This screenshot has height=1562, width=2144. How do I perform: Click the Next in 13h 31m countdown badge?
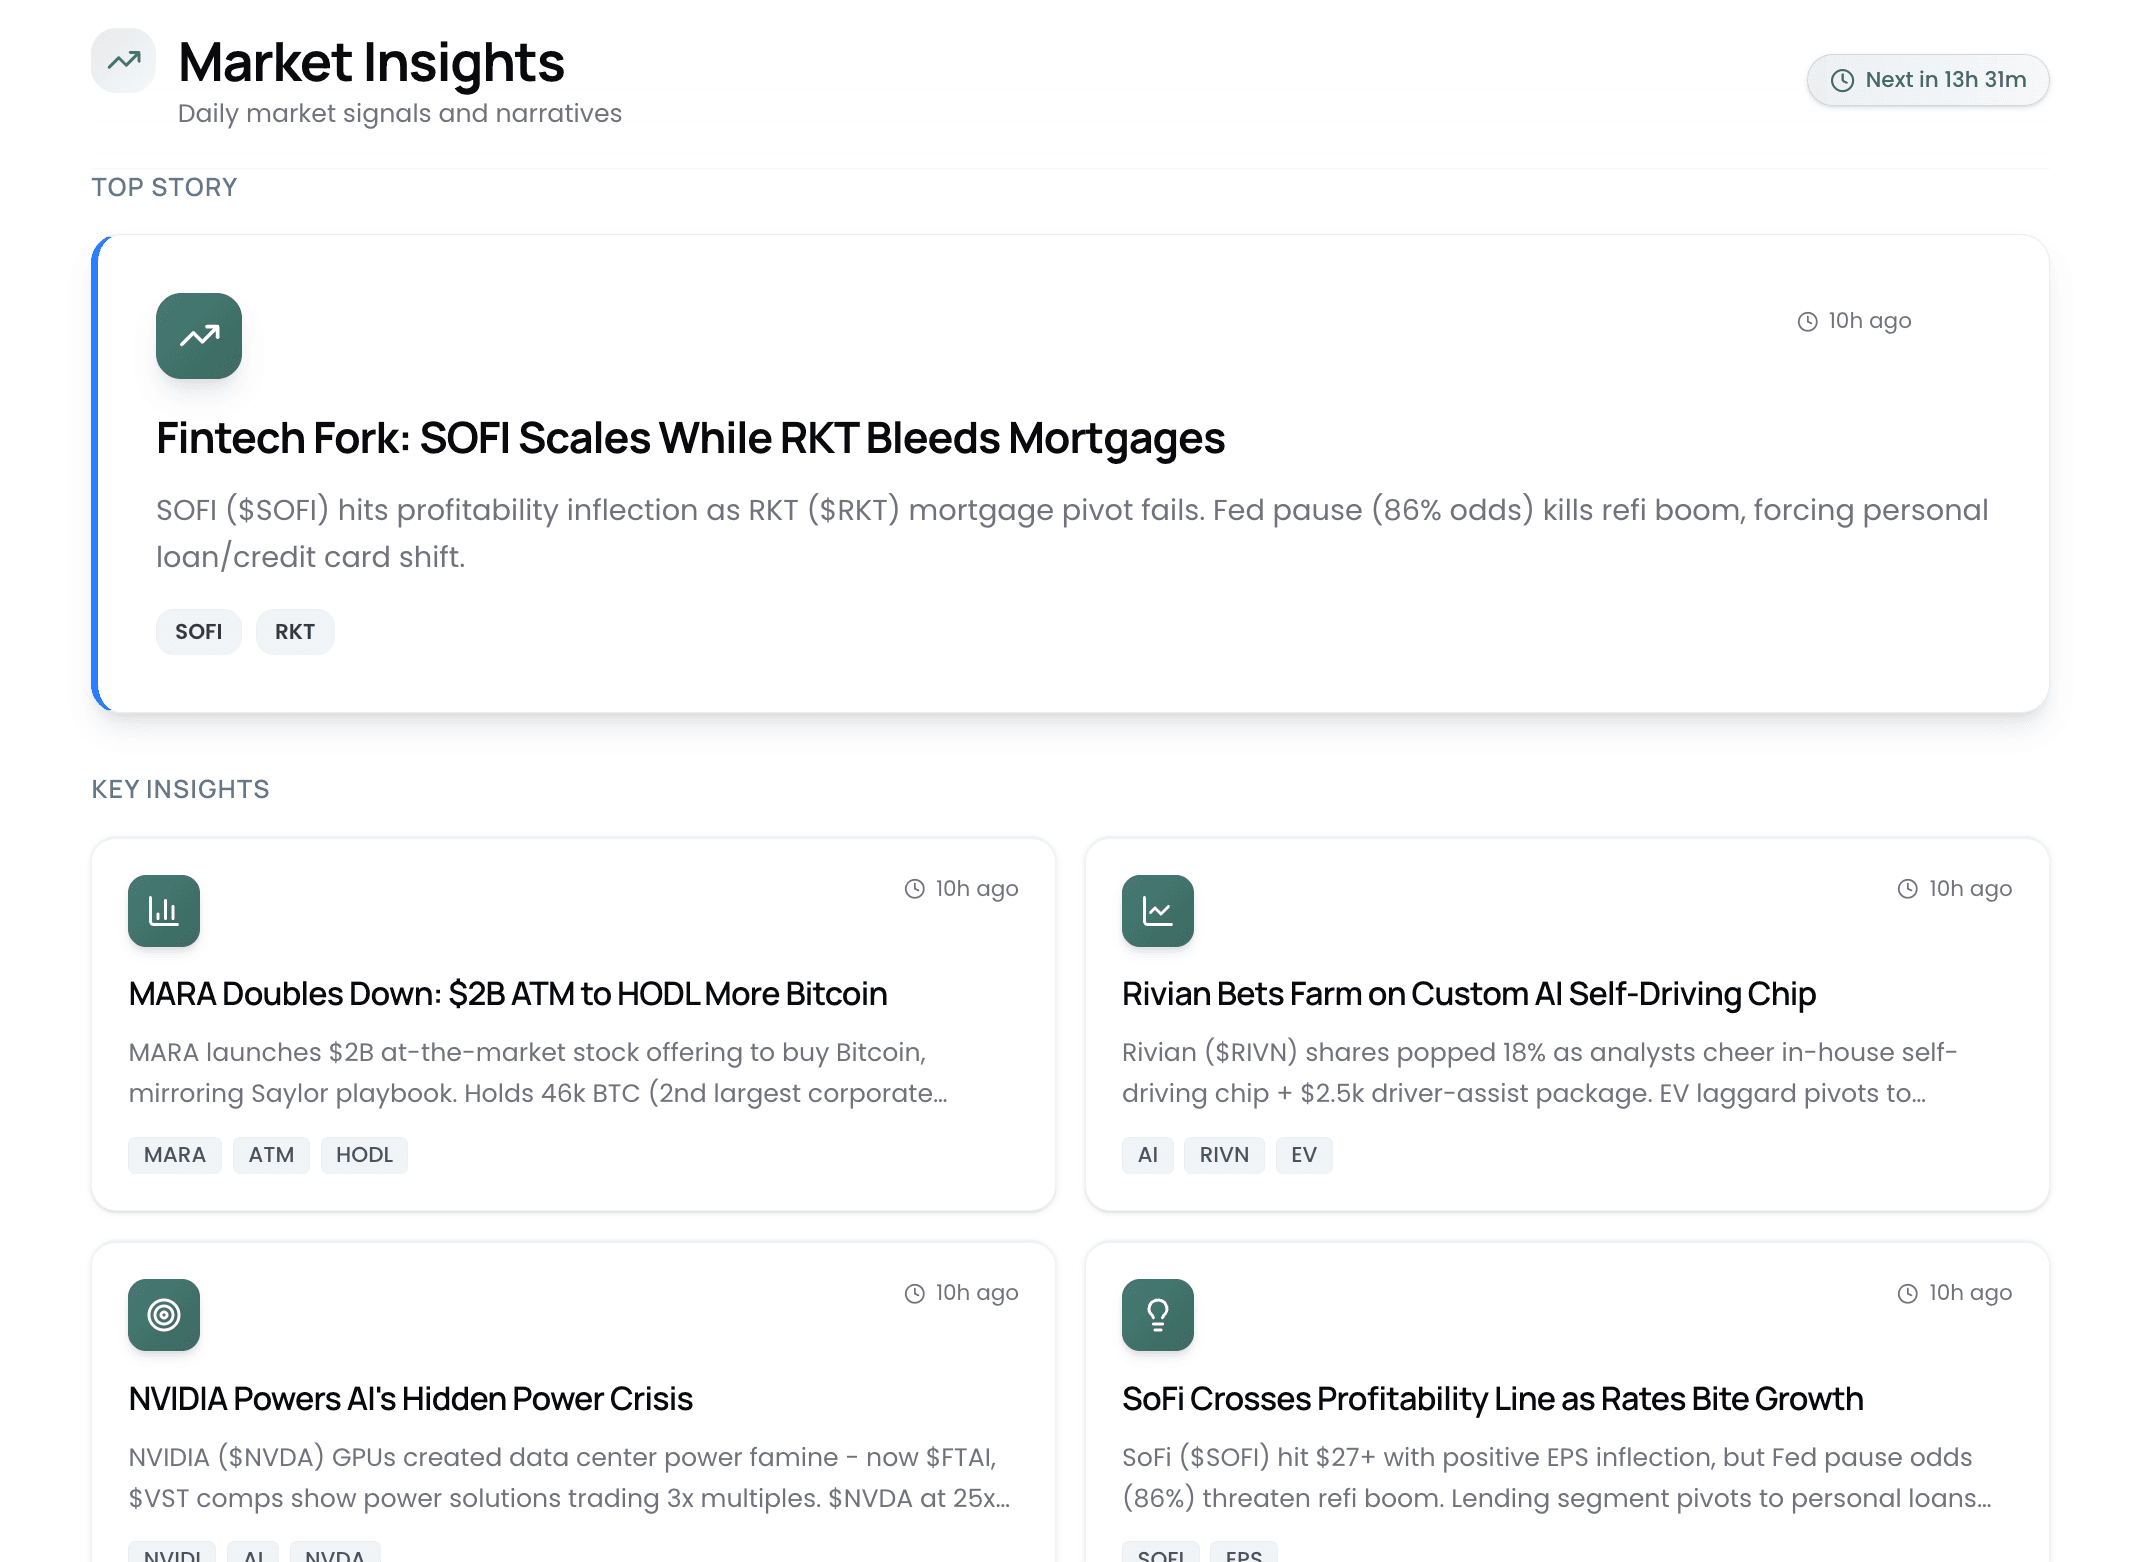(1927, 79)
